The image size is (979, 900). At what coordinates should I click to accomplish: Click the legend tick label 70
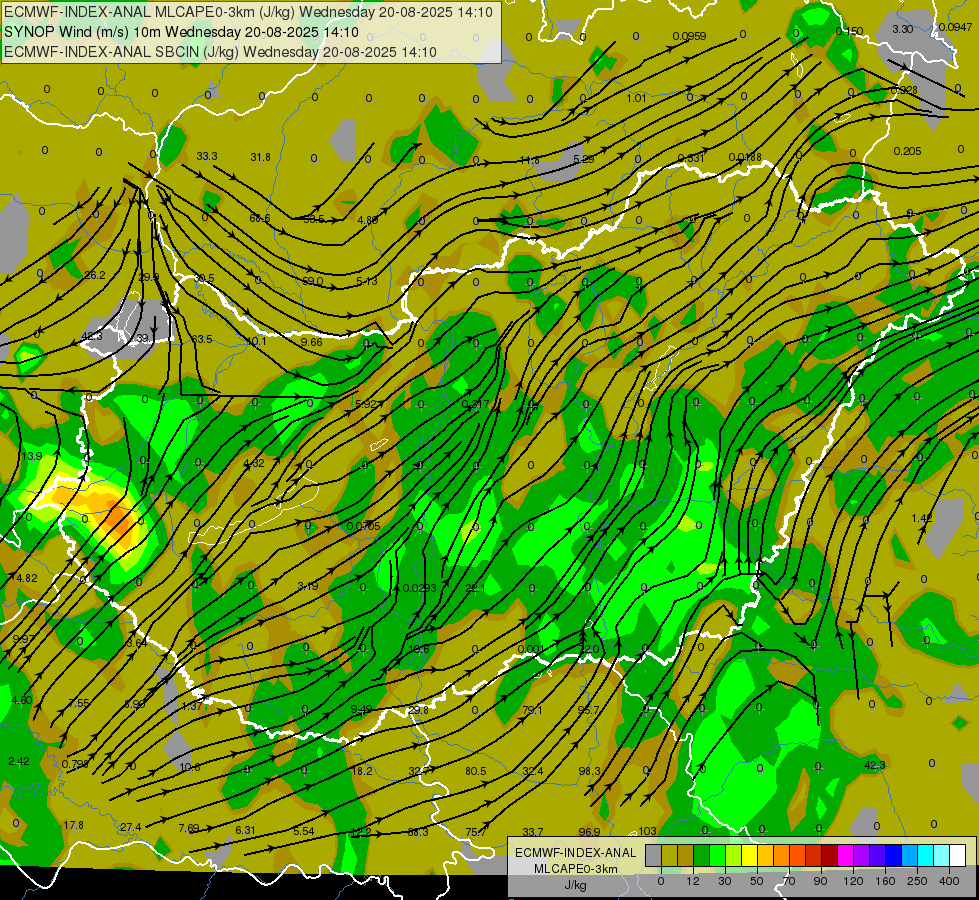[x=788, y=881]
